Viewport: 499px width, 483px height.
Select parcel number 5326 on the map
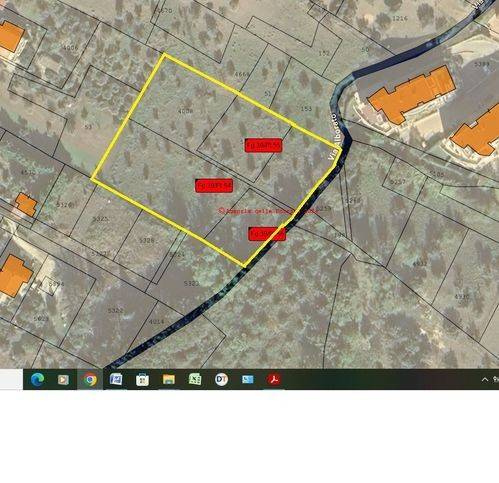(147, 240)
